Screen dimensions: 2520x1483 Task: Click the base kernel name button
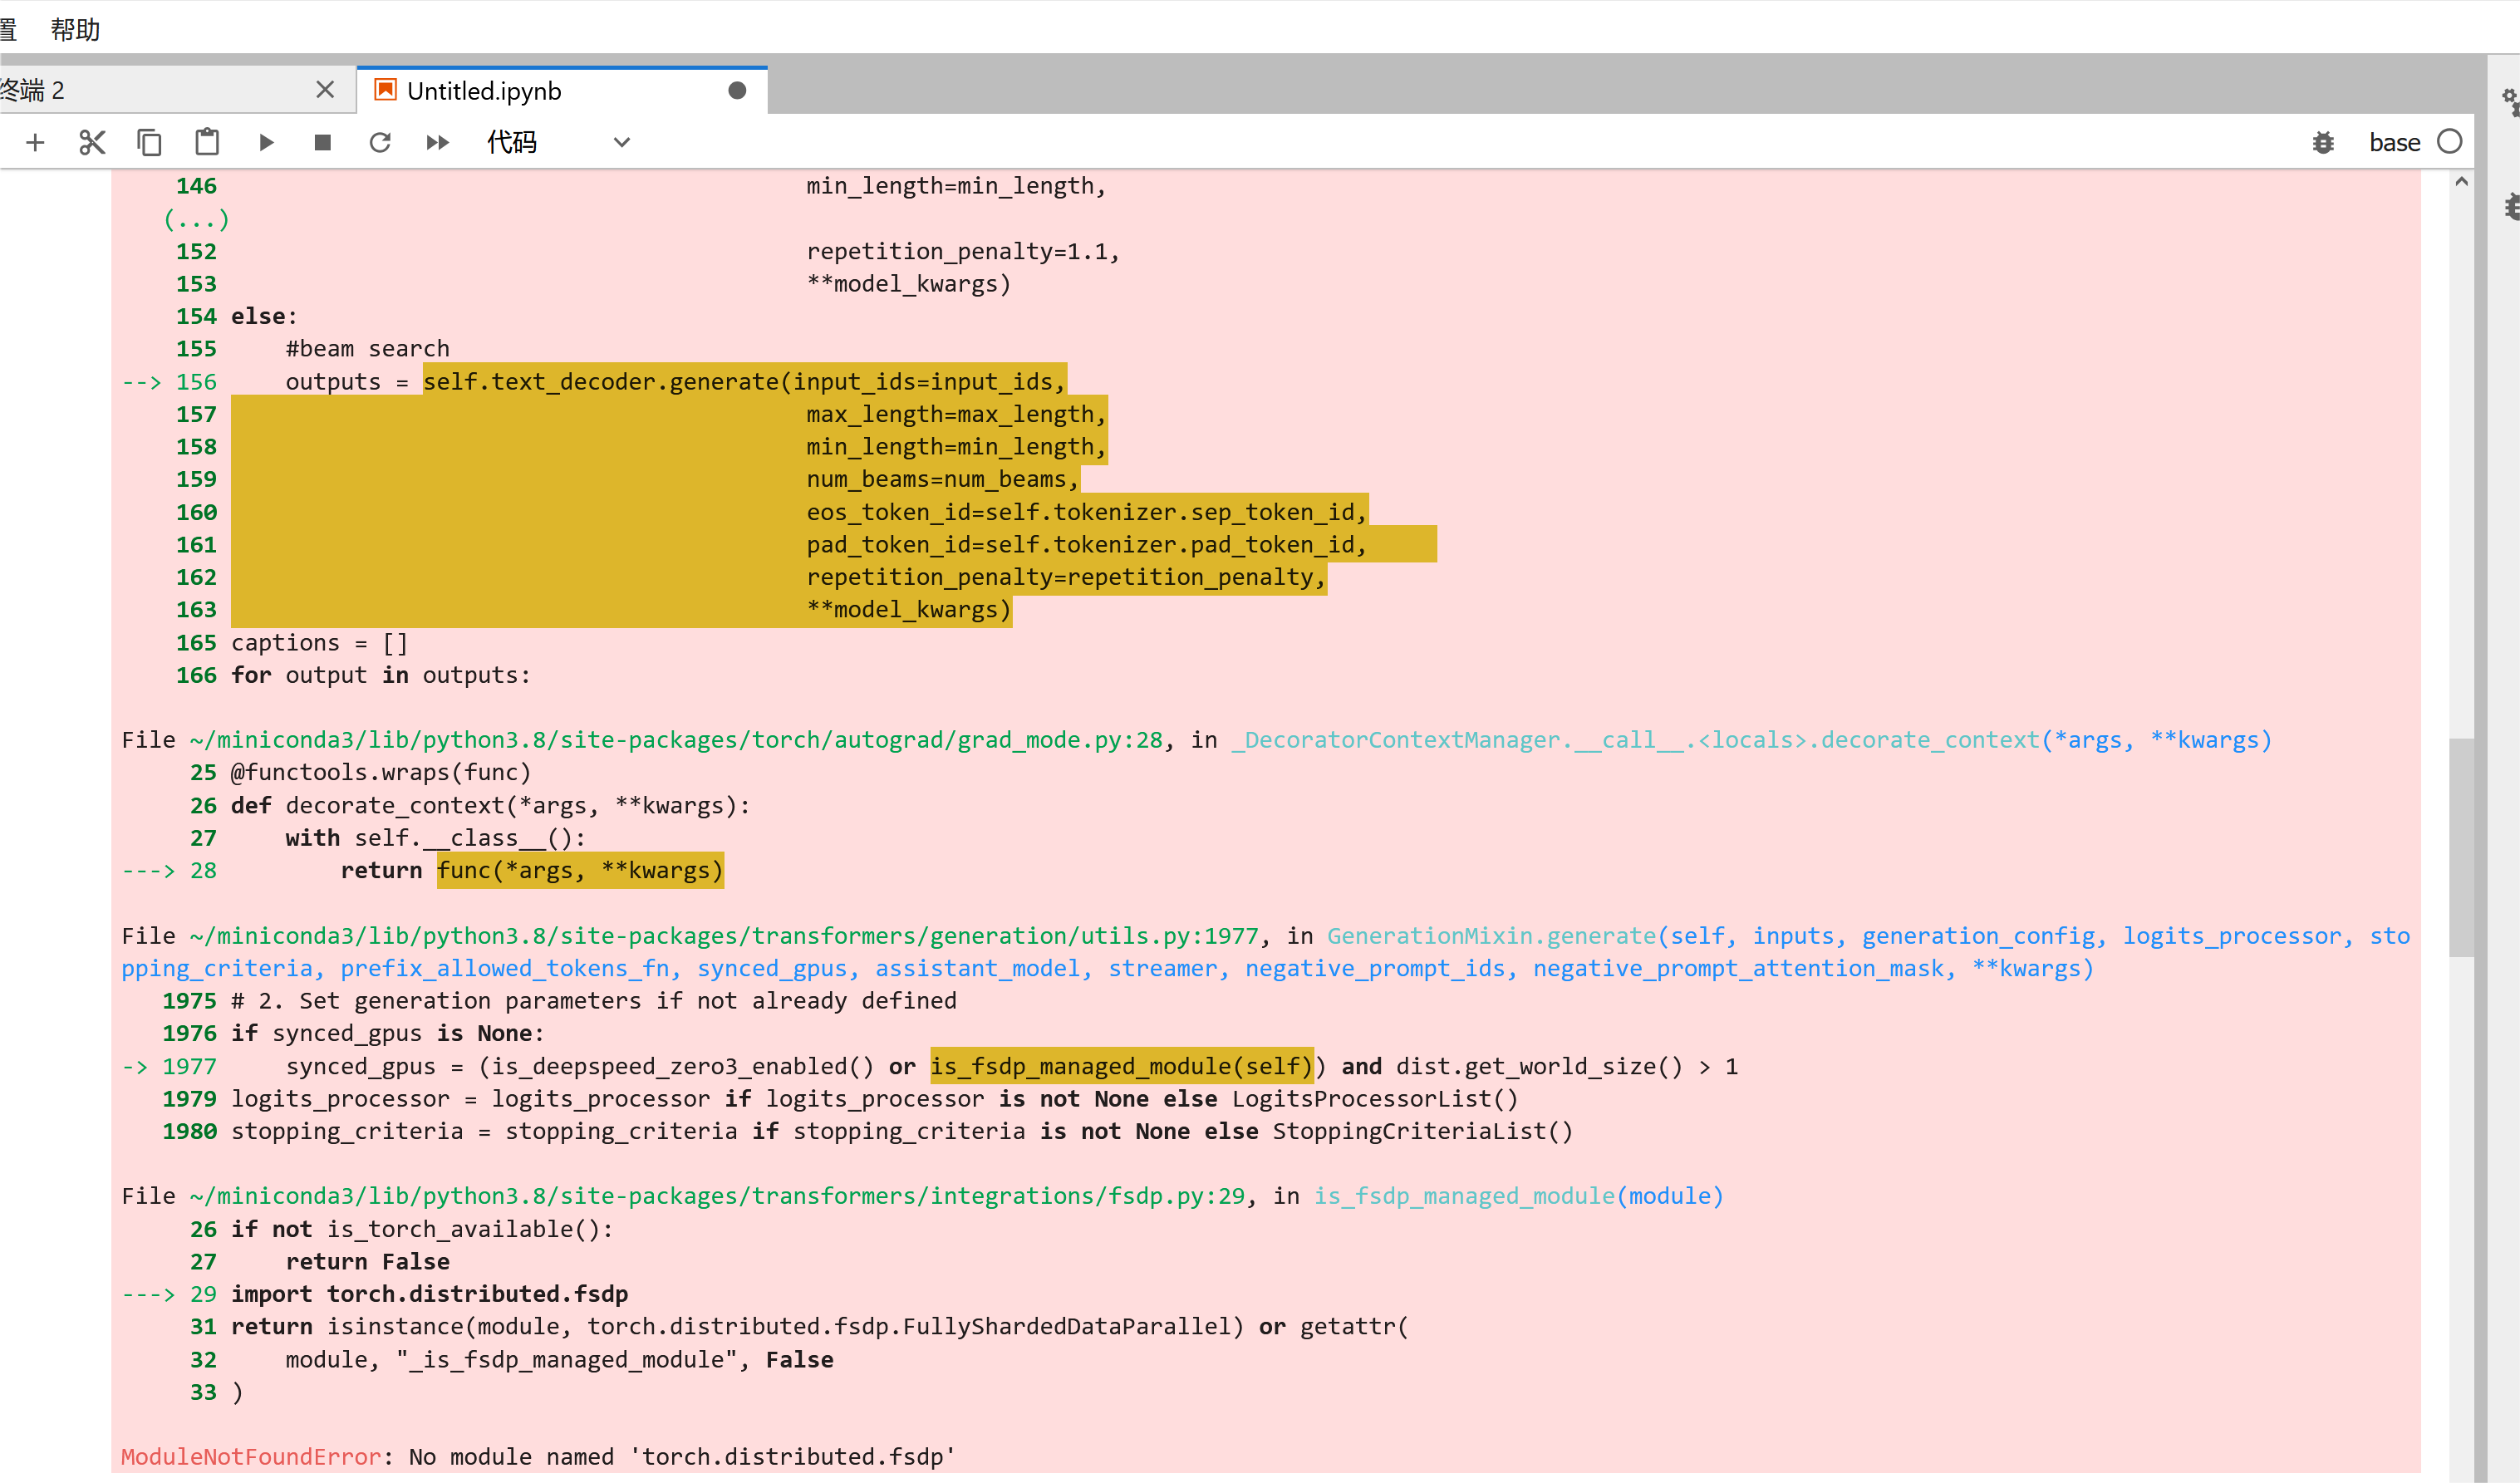pyautogui.click(x=2394, y=143)
